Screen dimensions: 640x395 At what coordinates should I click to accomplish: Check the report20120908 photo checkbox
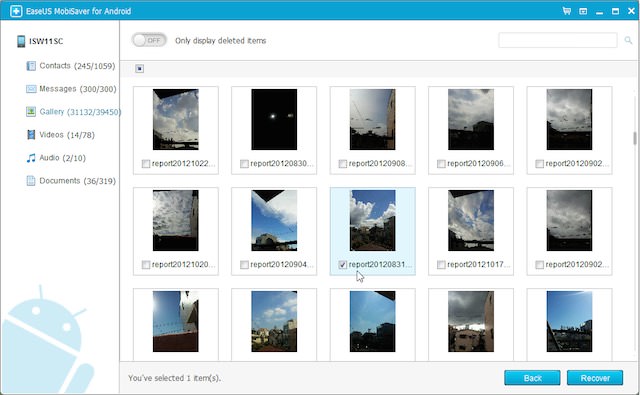tap(343, 164)
